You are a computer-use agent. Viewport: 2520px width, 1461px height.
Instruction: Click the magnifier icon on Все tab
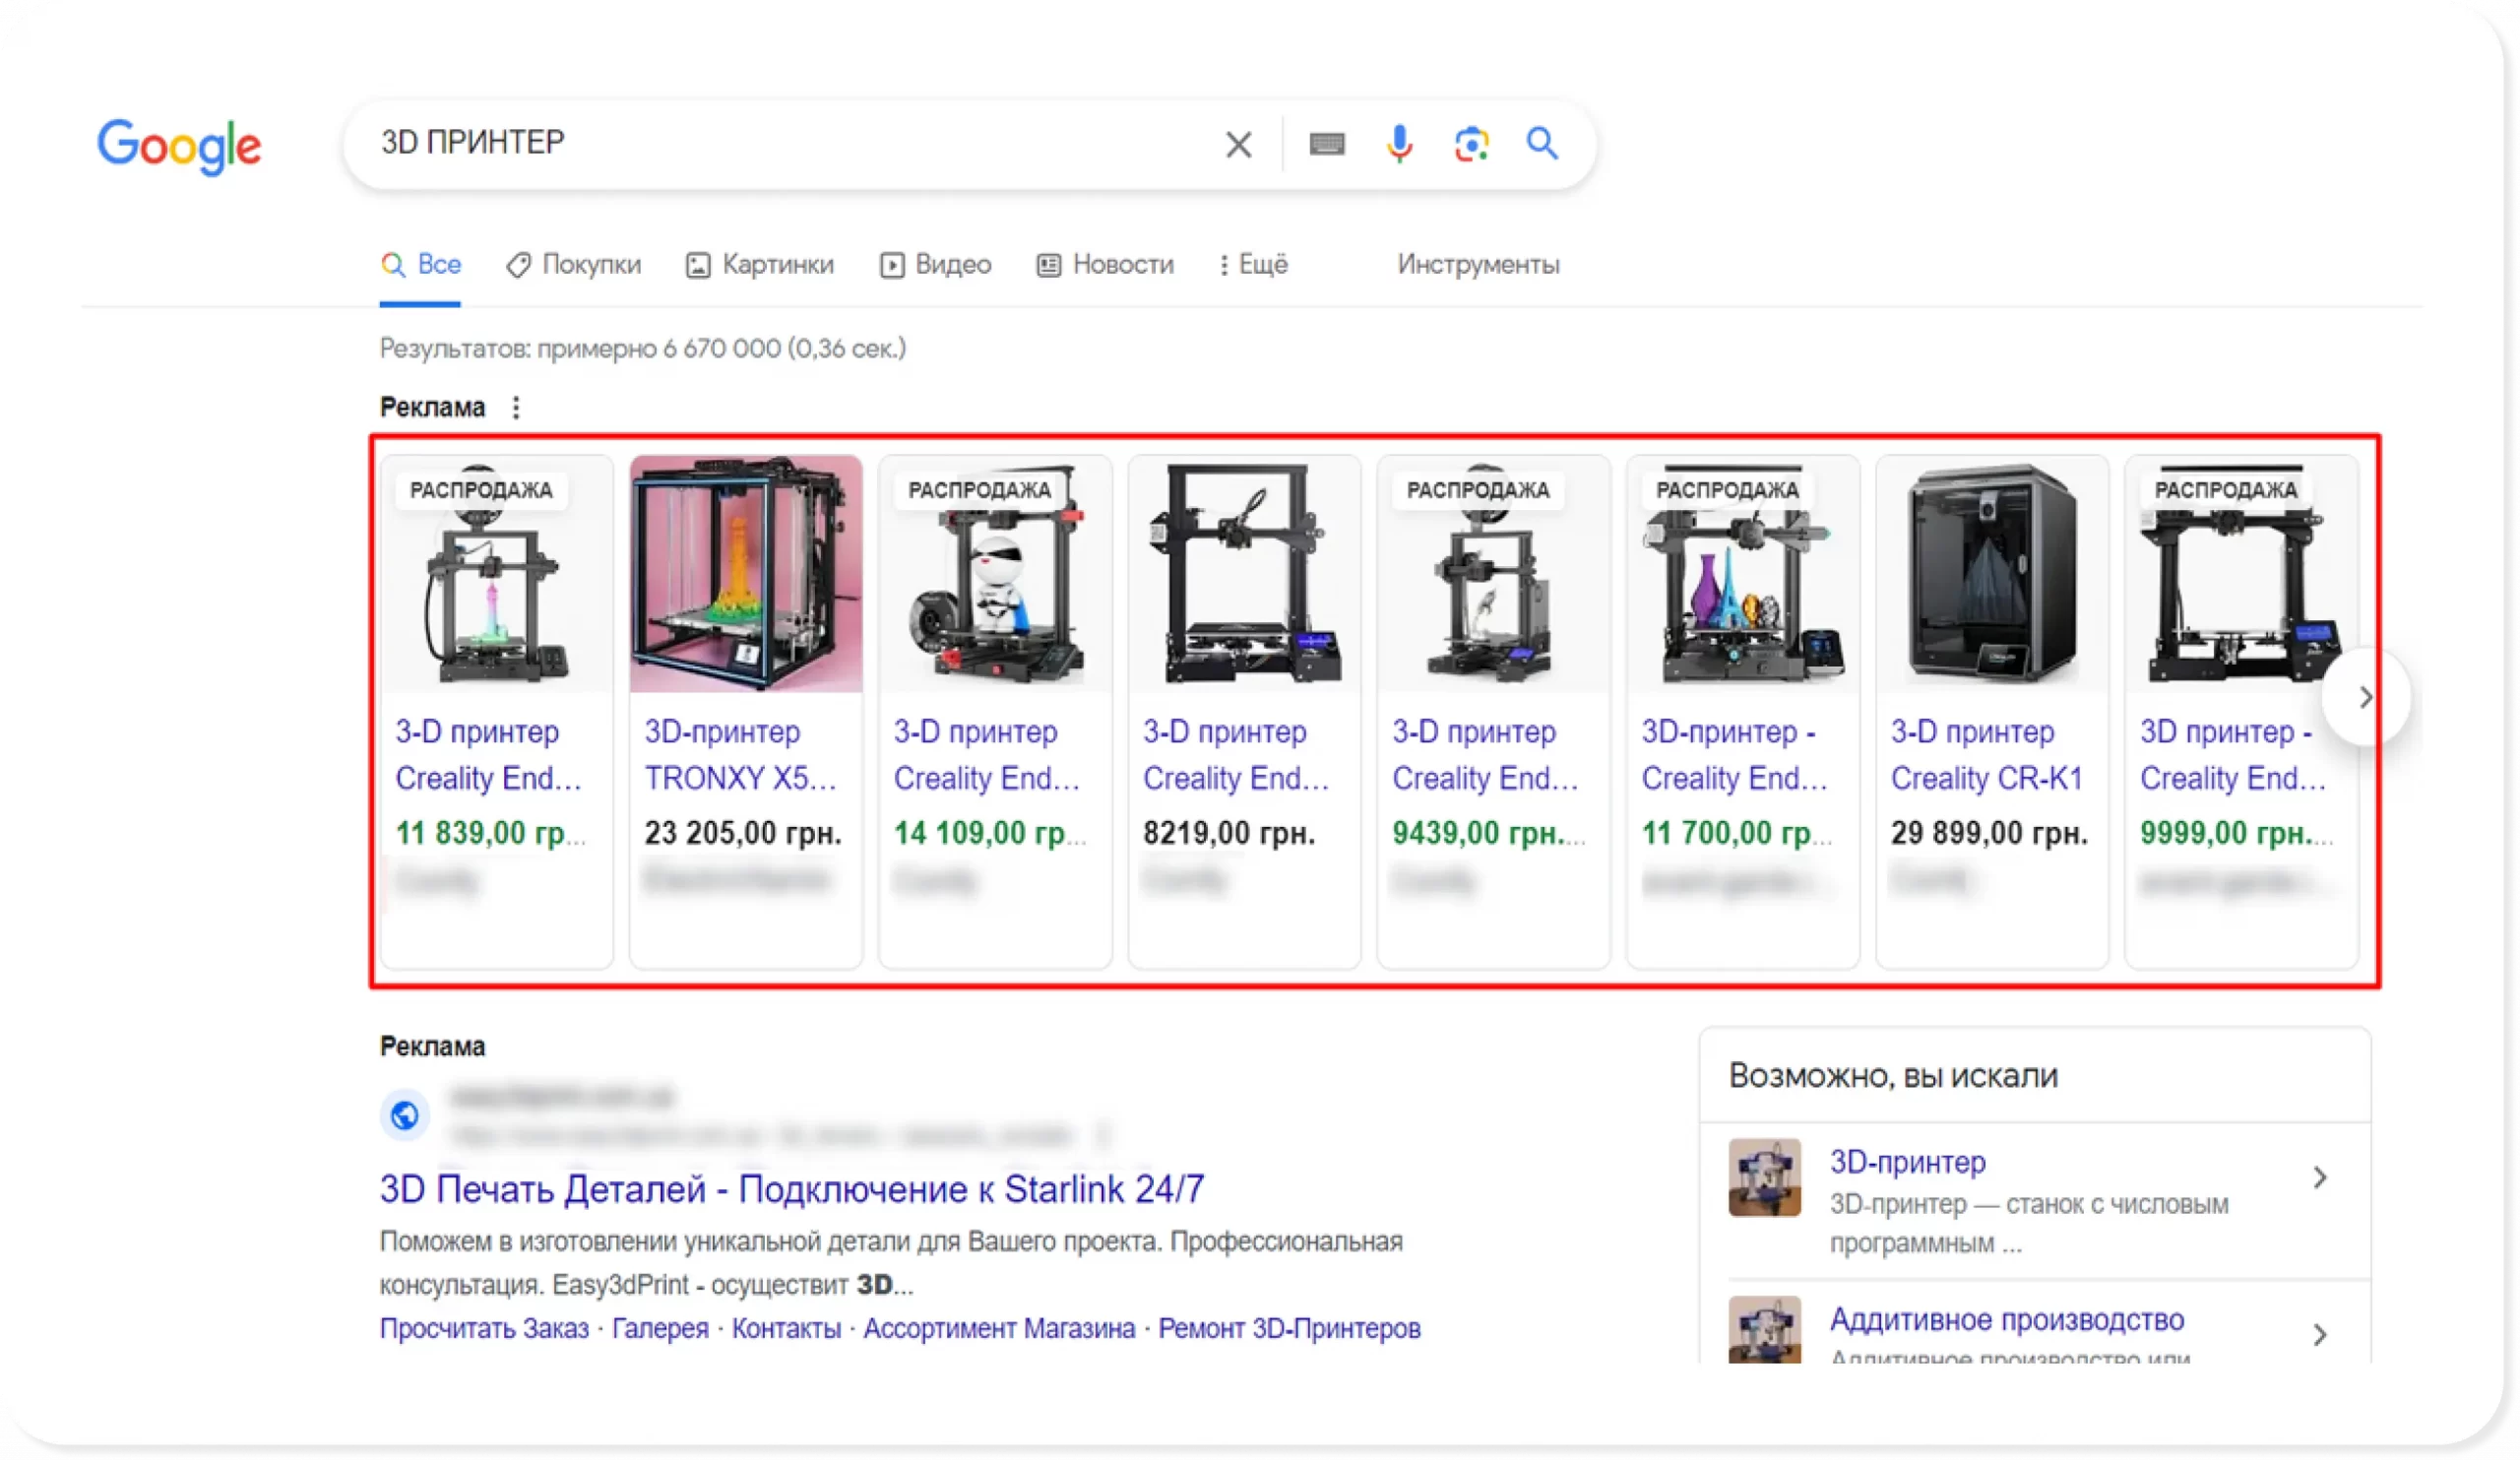(393, 265)
